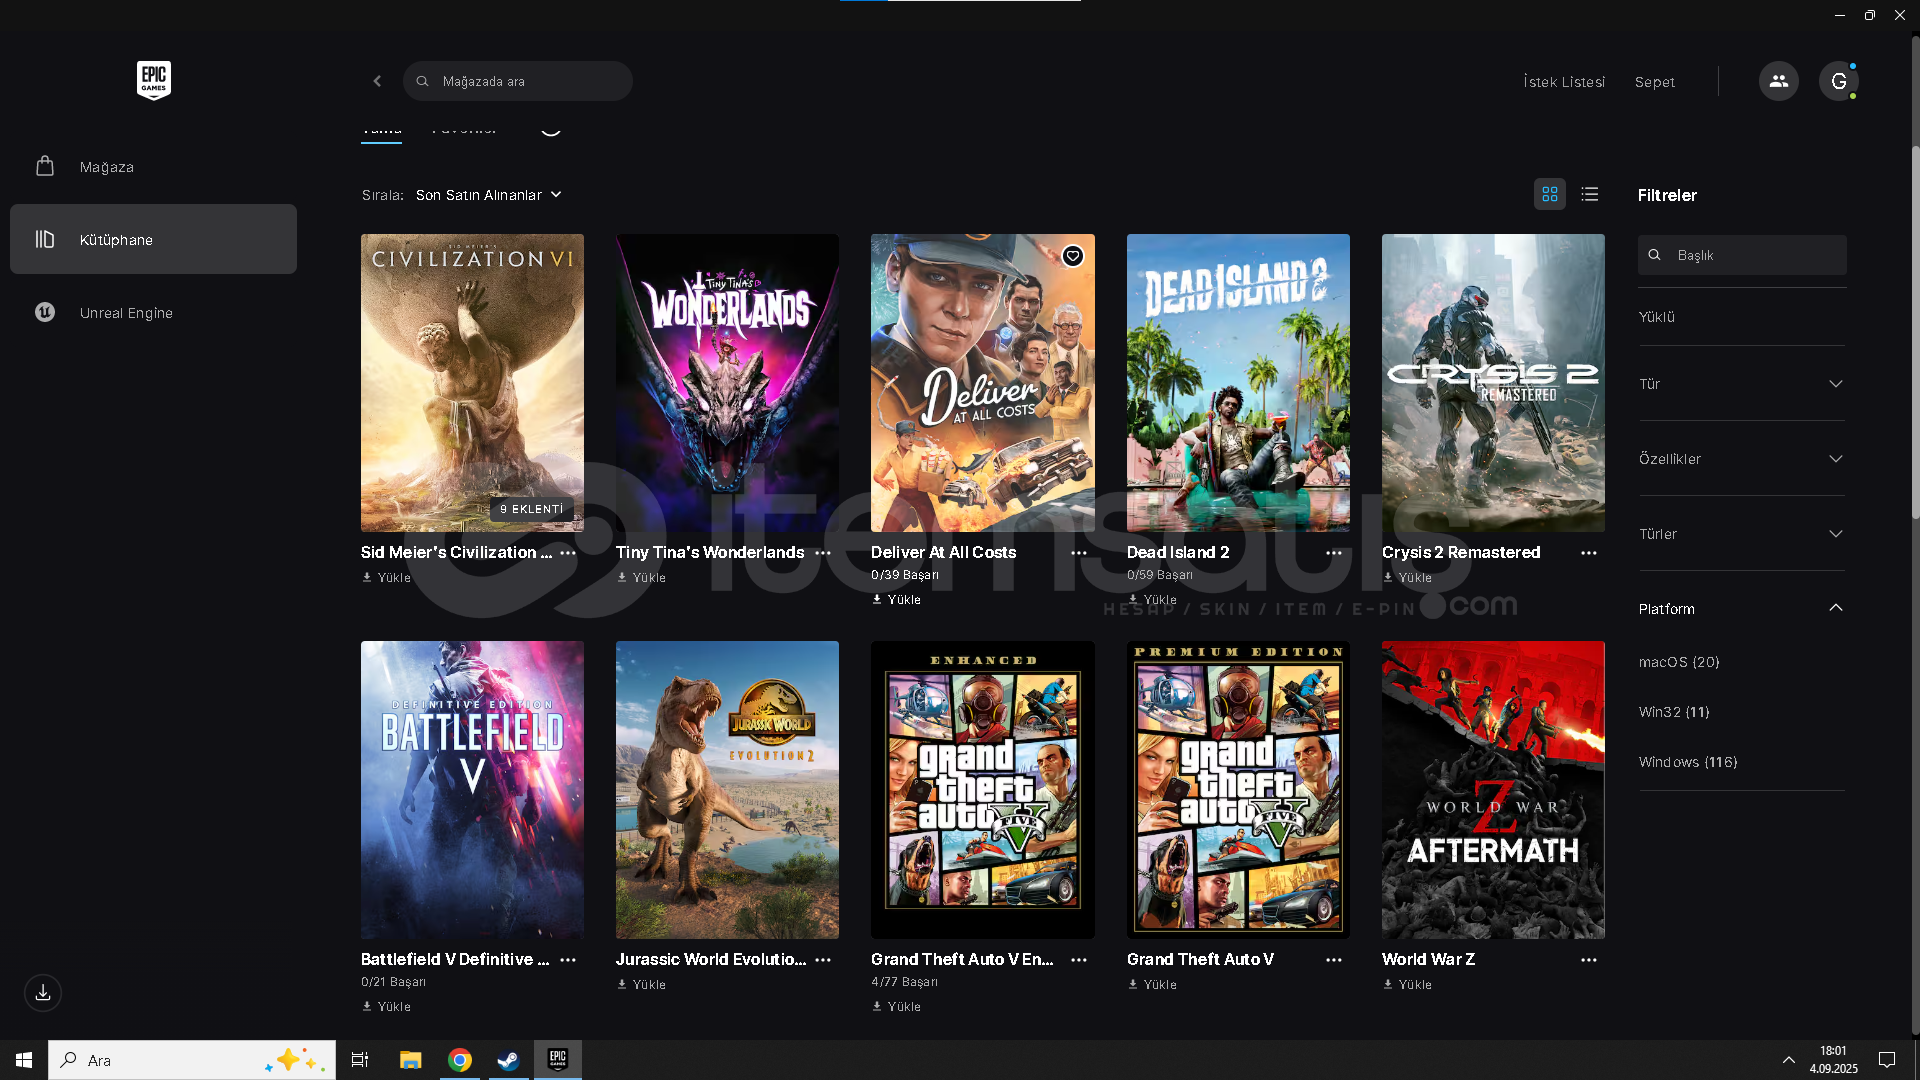Filter by Yüklü installed games
The width and height of the screenshot is (1920, 1080).
point(1656,317)
